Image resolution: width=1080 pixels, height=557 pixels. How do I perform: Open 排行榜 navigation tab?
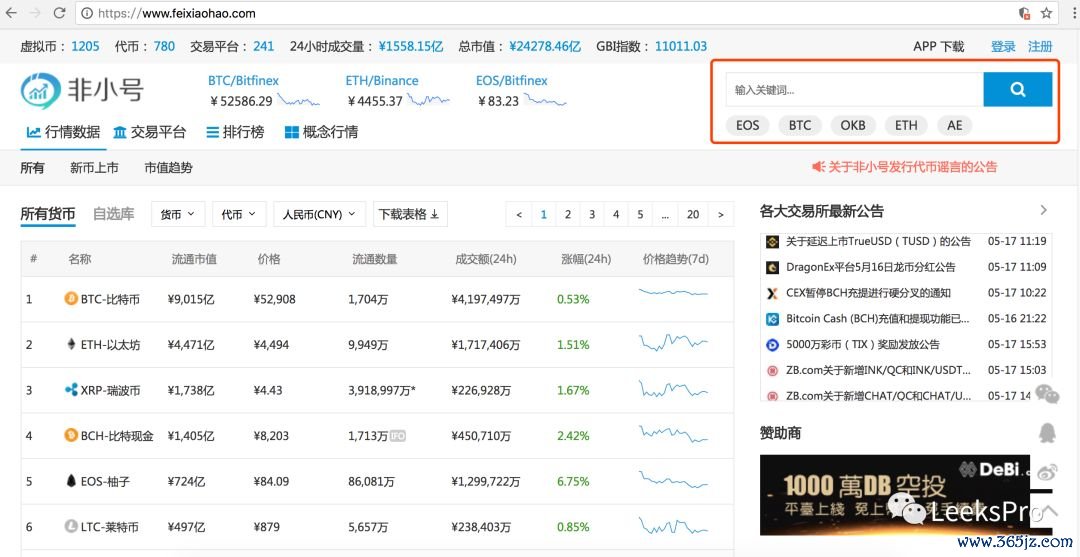235,132
